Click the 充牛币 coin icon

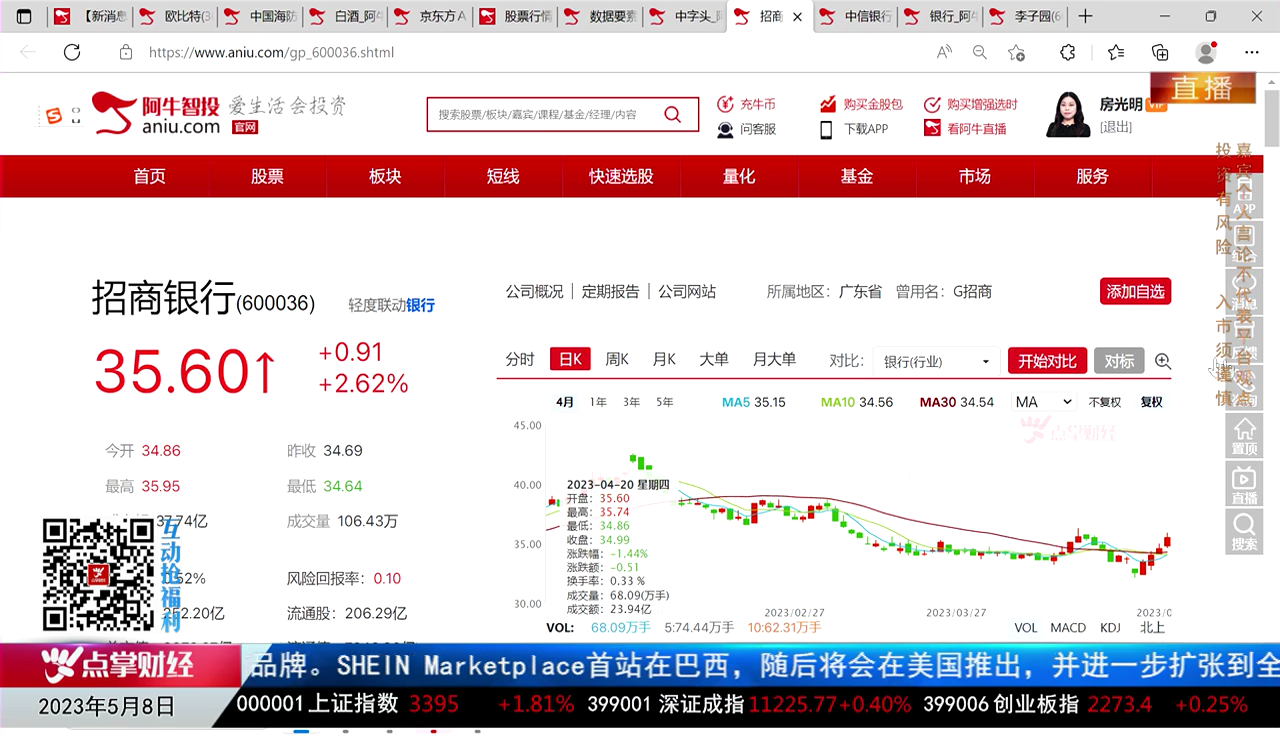tap(725, 104)
